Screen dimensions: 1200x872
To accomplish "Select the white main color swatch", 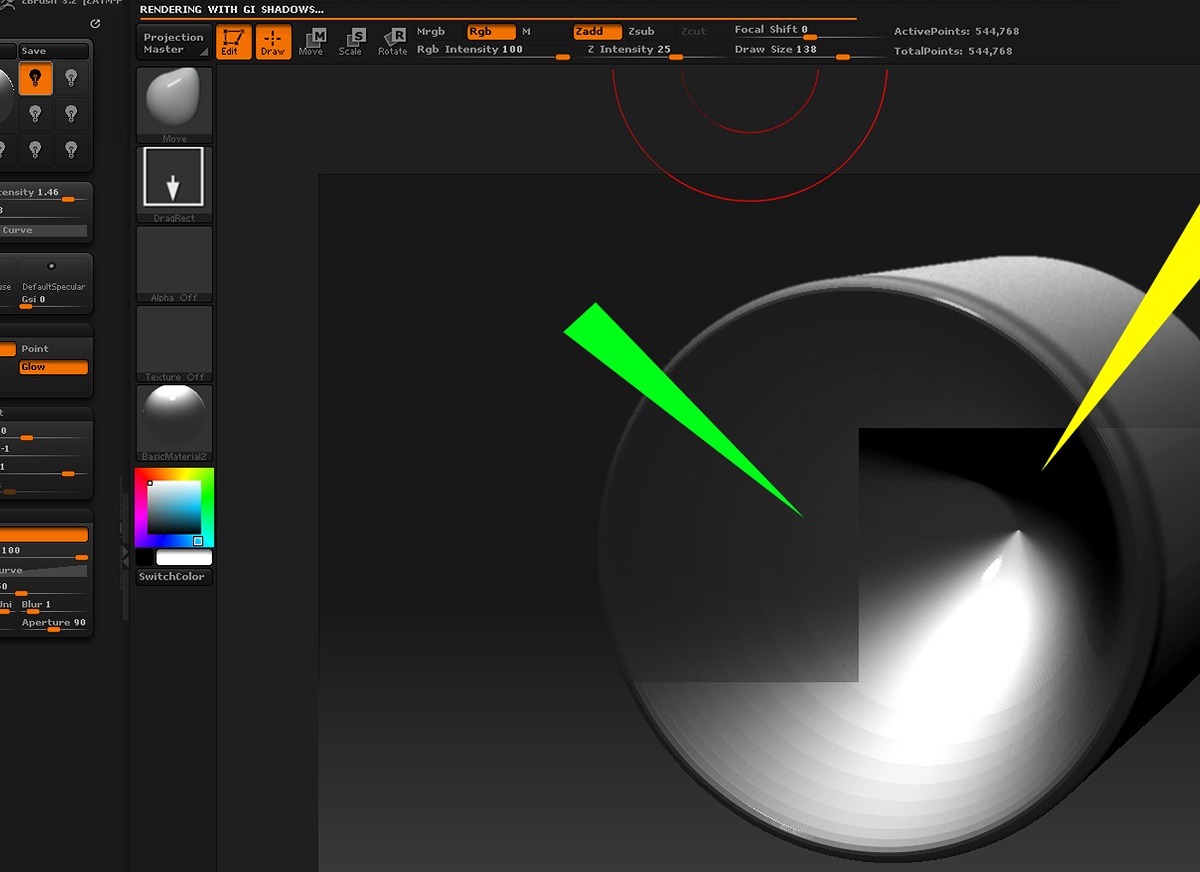I will (x=184, y=557).
